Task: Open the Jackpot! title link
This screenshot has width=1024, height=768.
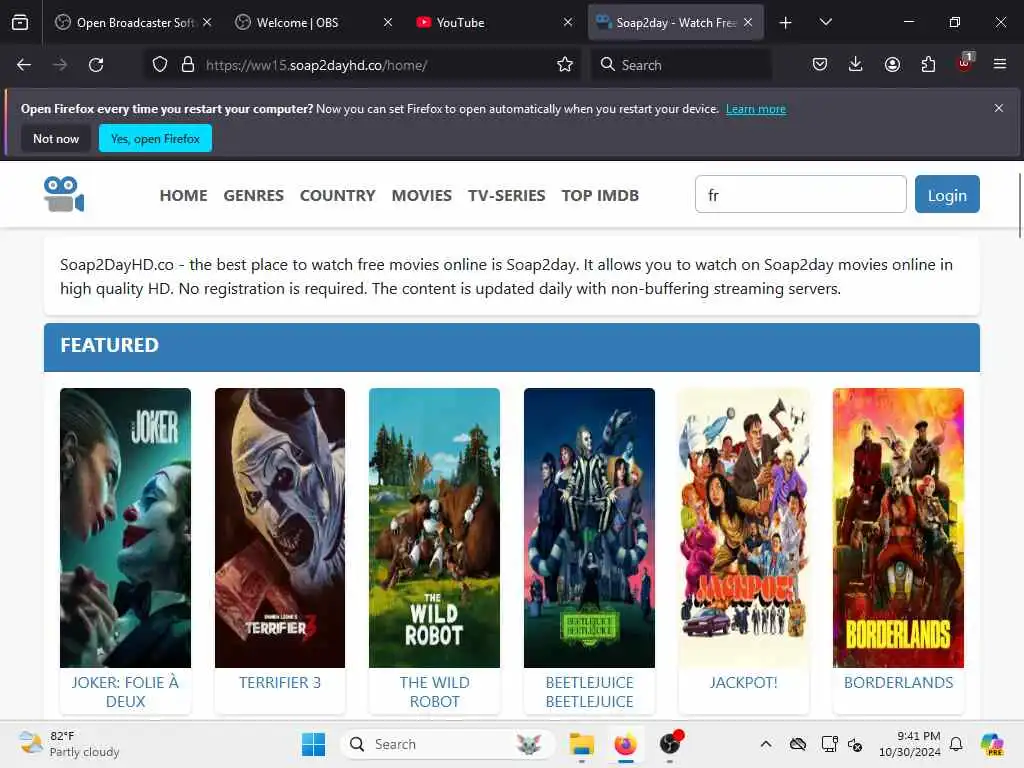Action: click(743, 682)
